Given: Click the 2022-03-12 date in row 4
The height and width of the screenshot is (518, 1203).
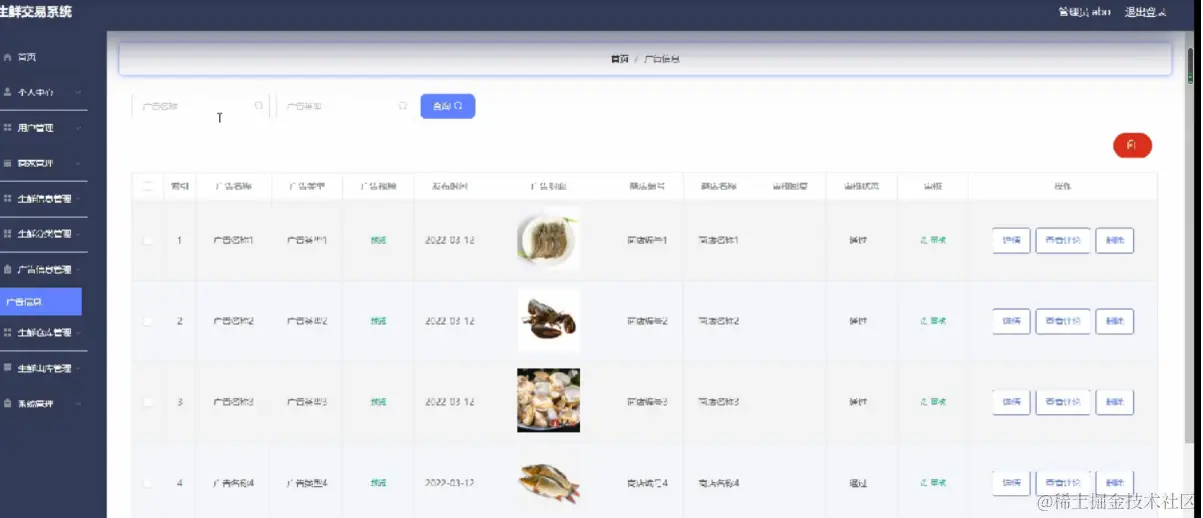Looking at the screenshot, I should click(x=450, y=483).
